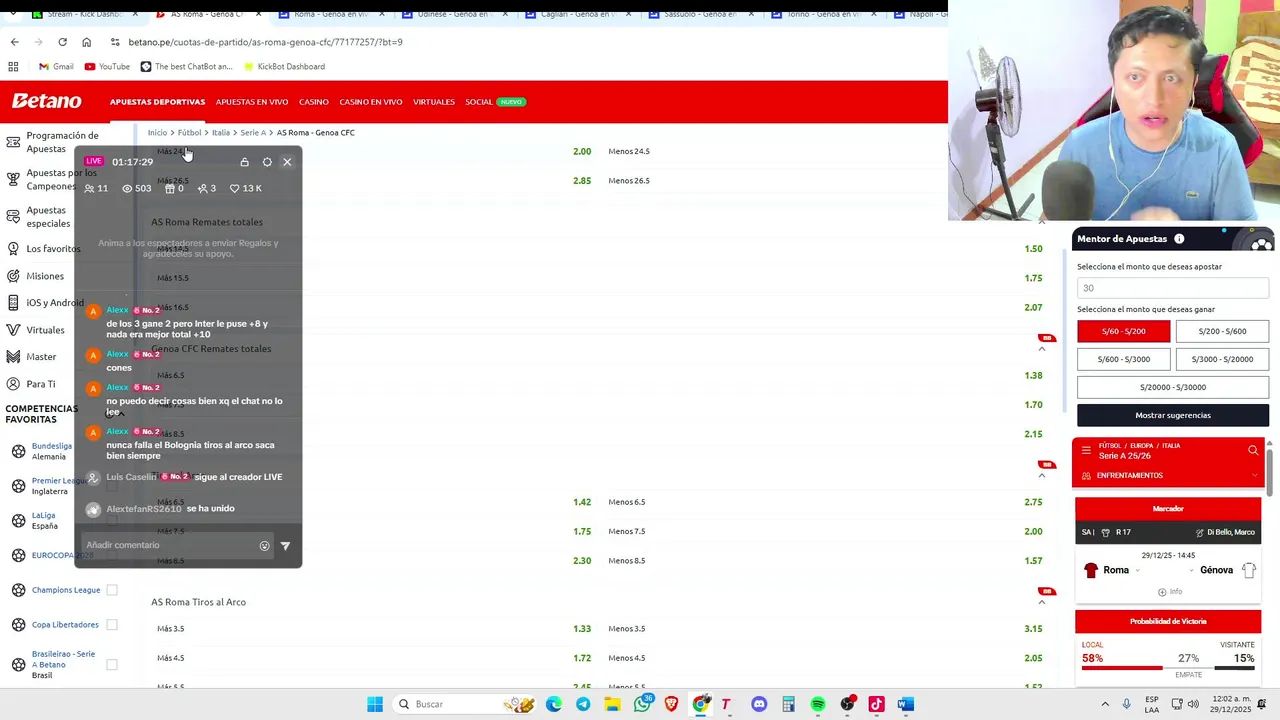Click the refresh icon in live overlay
The width and height of the screenshot is (1280, 720).
click(267, 162)
